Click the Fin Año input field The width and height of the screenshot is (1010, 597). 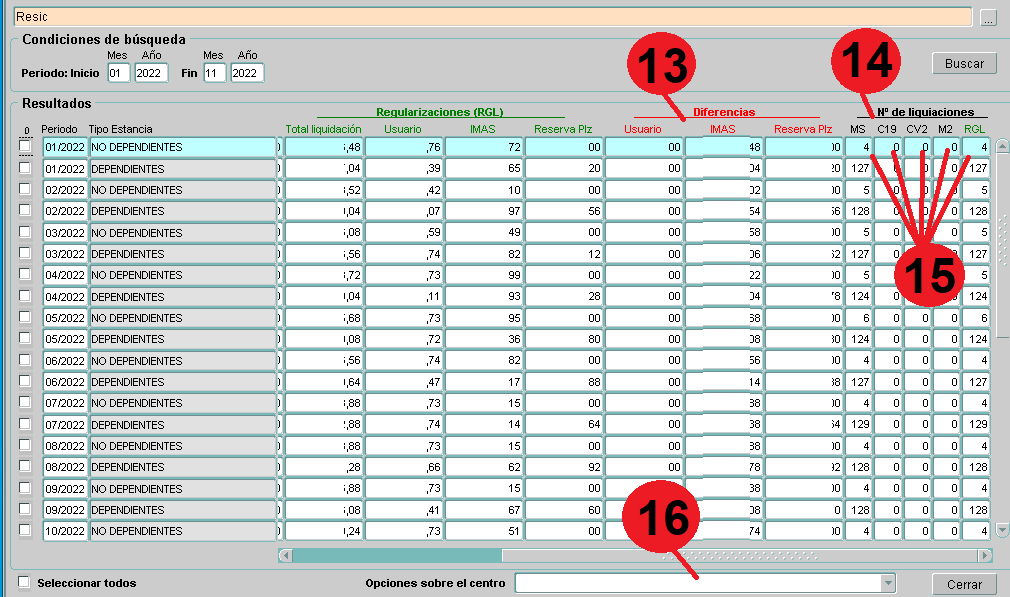click(x=247, y=73)
